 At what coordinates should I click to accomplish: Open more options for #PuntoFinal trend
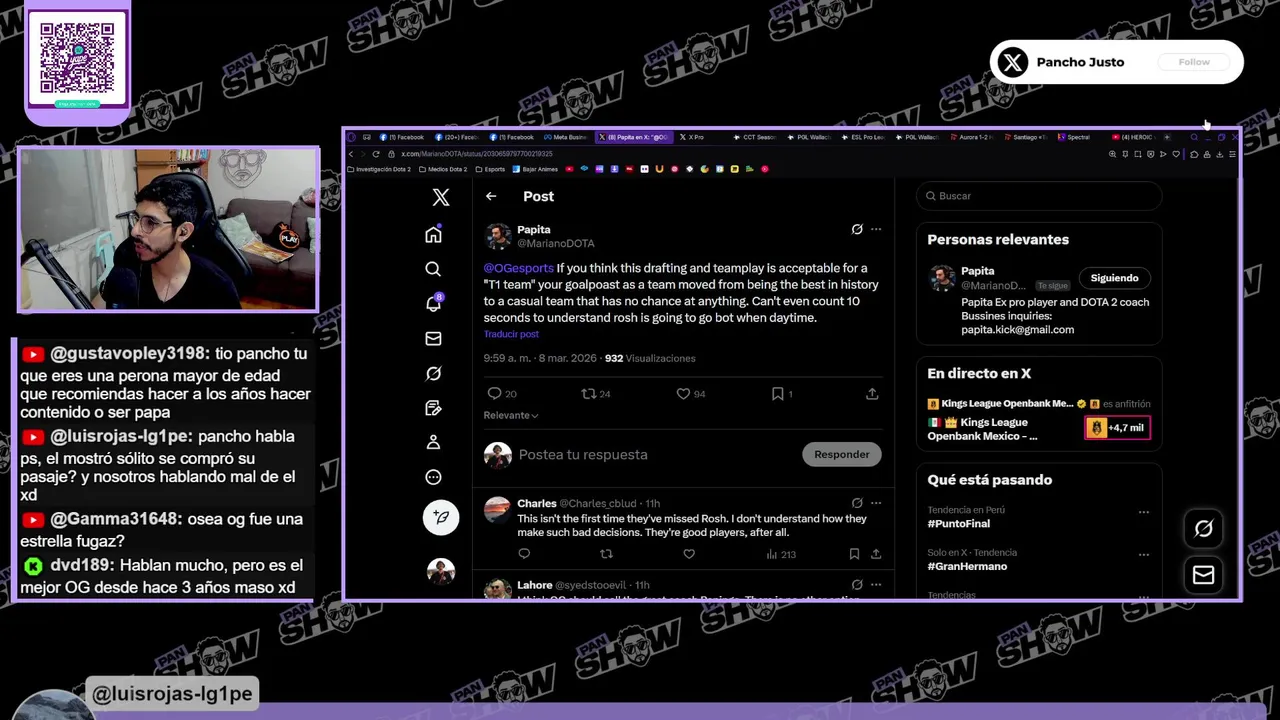coord(1143,512)
